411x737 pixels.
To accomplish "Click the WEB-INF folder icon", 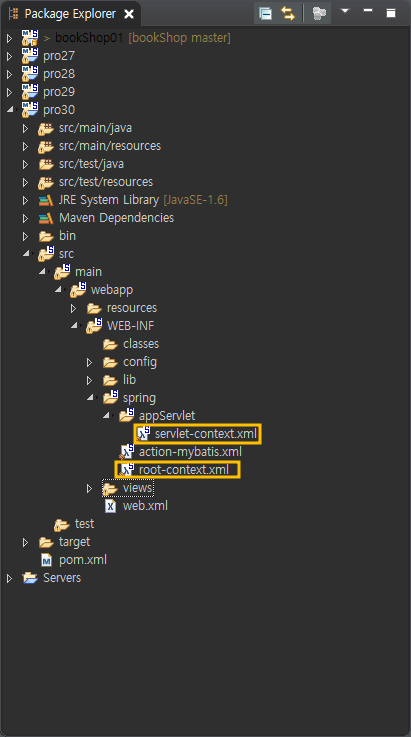I will pos(94,325).
